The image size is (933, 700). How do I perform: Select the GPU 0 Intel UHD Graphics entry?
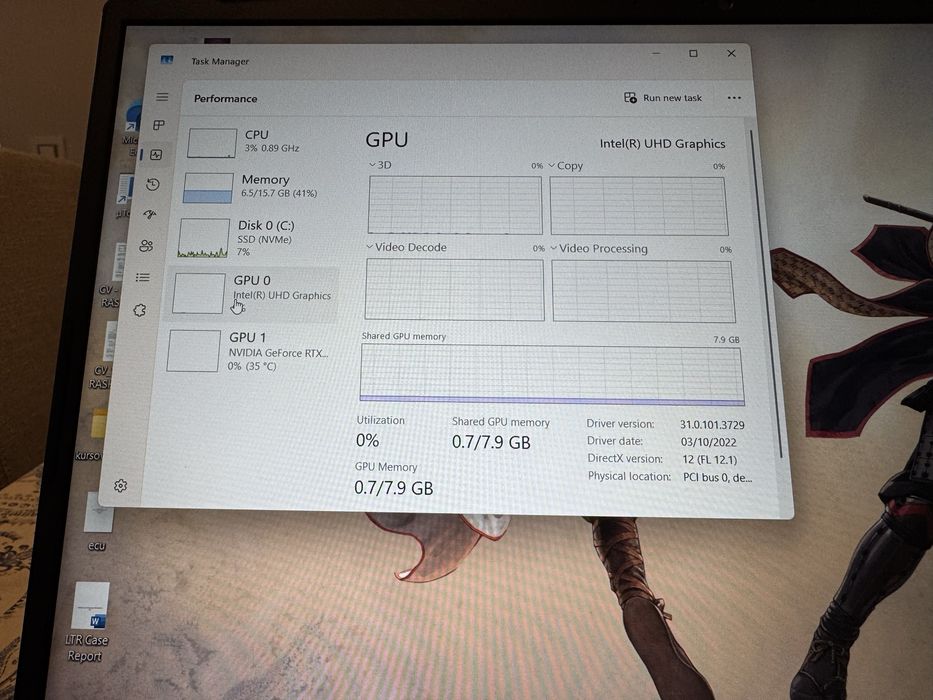click(x=252, y=293)
